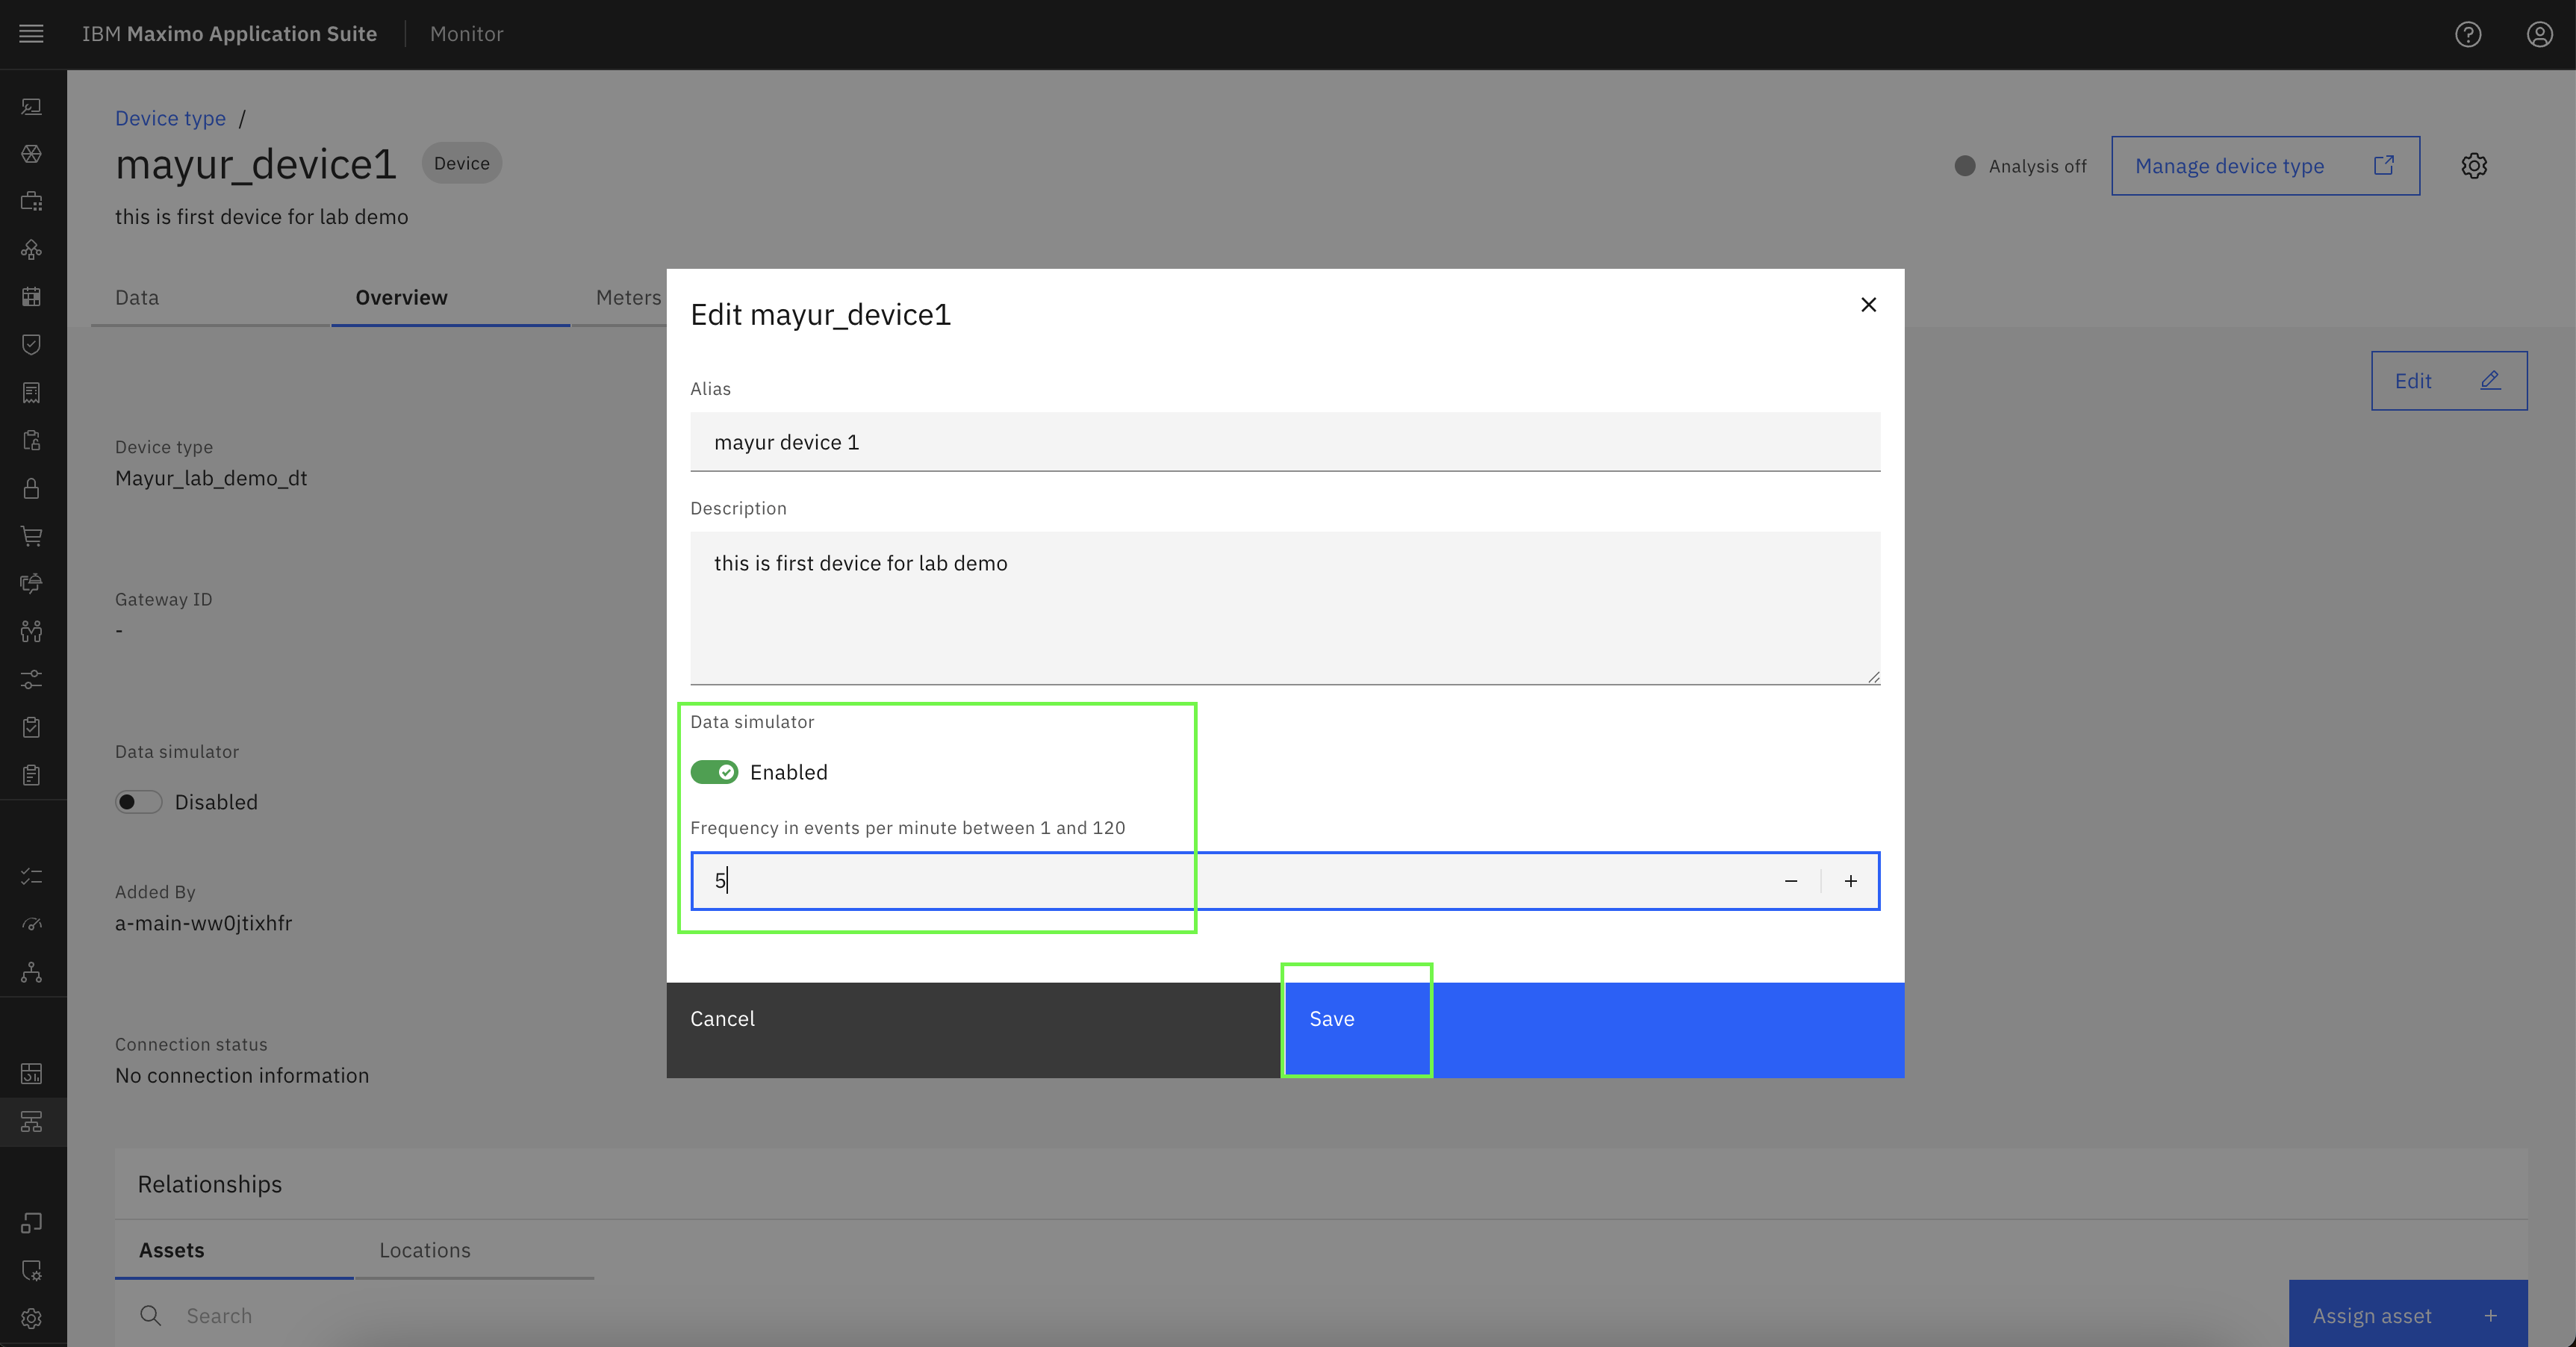Follow the Device type breadcrumb link

[x=170, y=118]
